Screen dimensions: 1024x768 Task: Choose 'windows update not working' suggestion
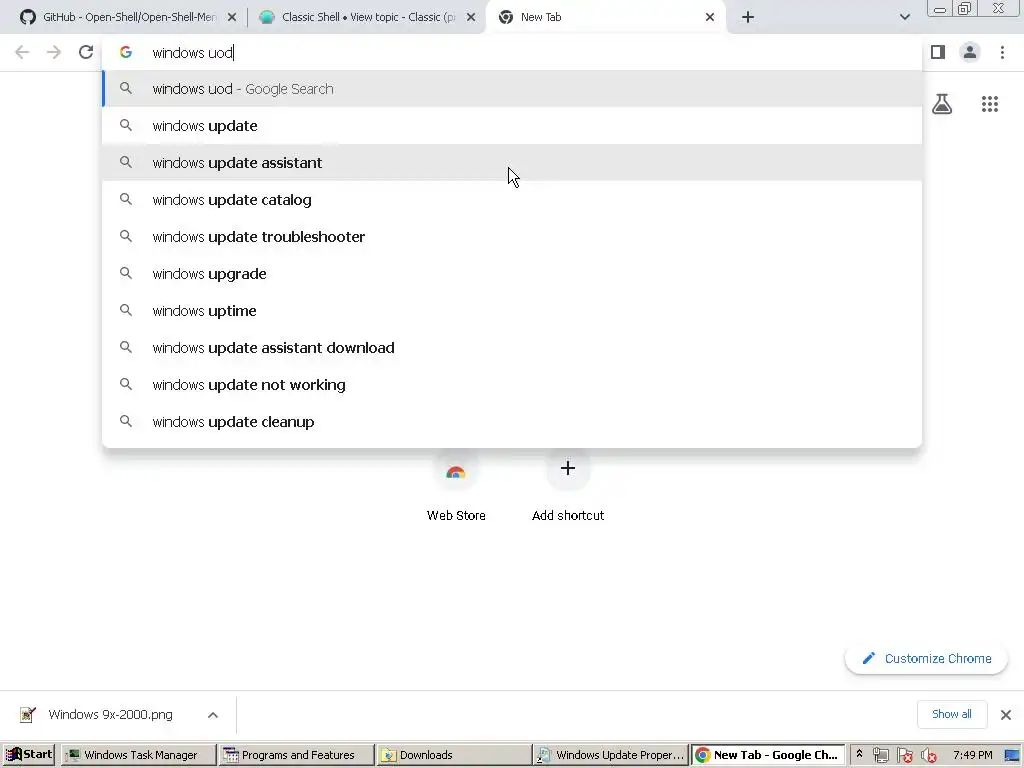(512, 385)
